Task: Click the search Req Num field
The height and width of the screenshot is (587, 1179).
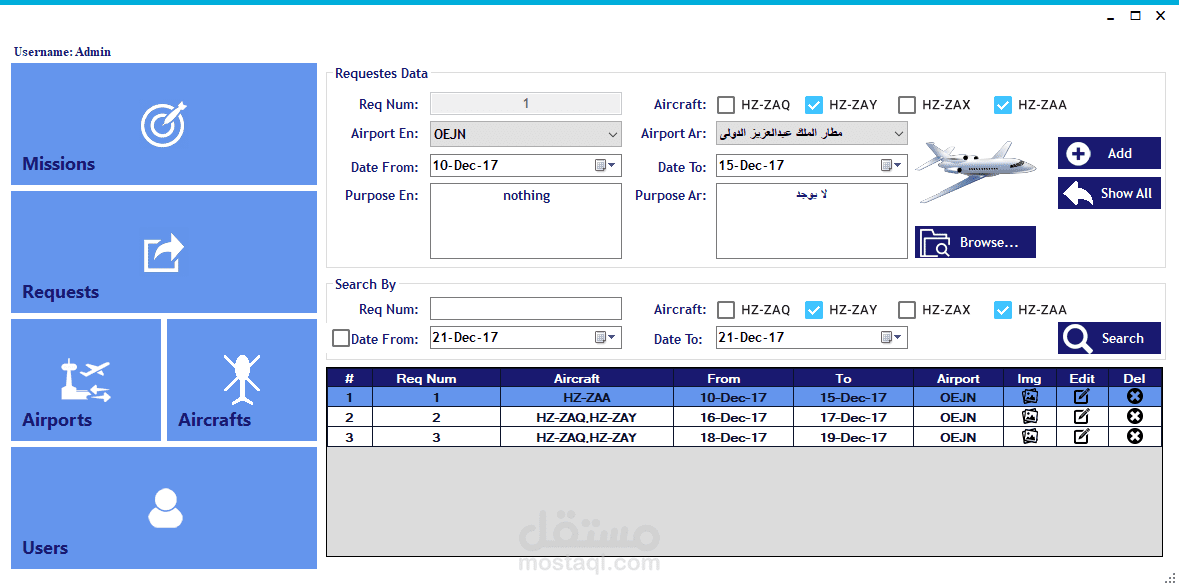Action: [x=526, y=308]
